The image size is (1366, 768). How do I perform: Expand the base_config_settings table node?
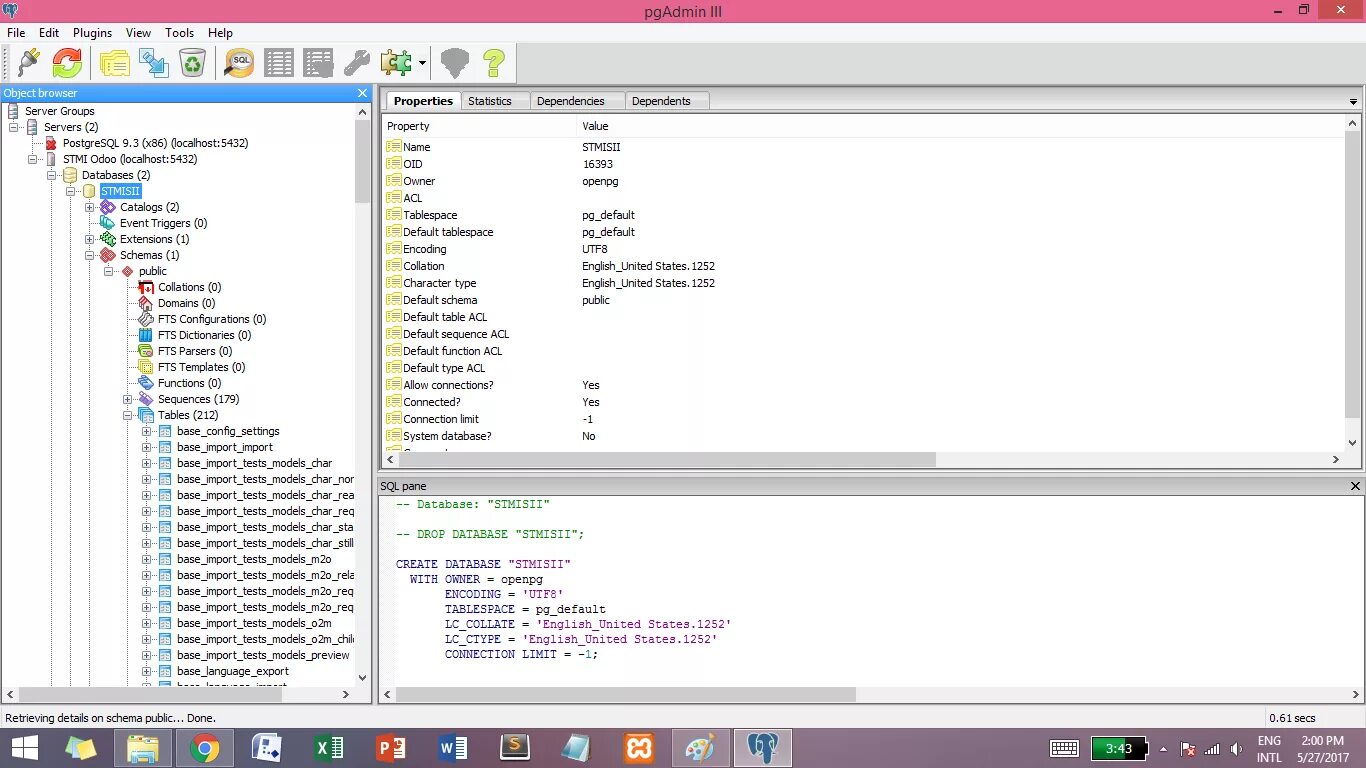click(x=147, y=431)
